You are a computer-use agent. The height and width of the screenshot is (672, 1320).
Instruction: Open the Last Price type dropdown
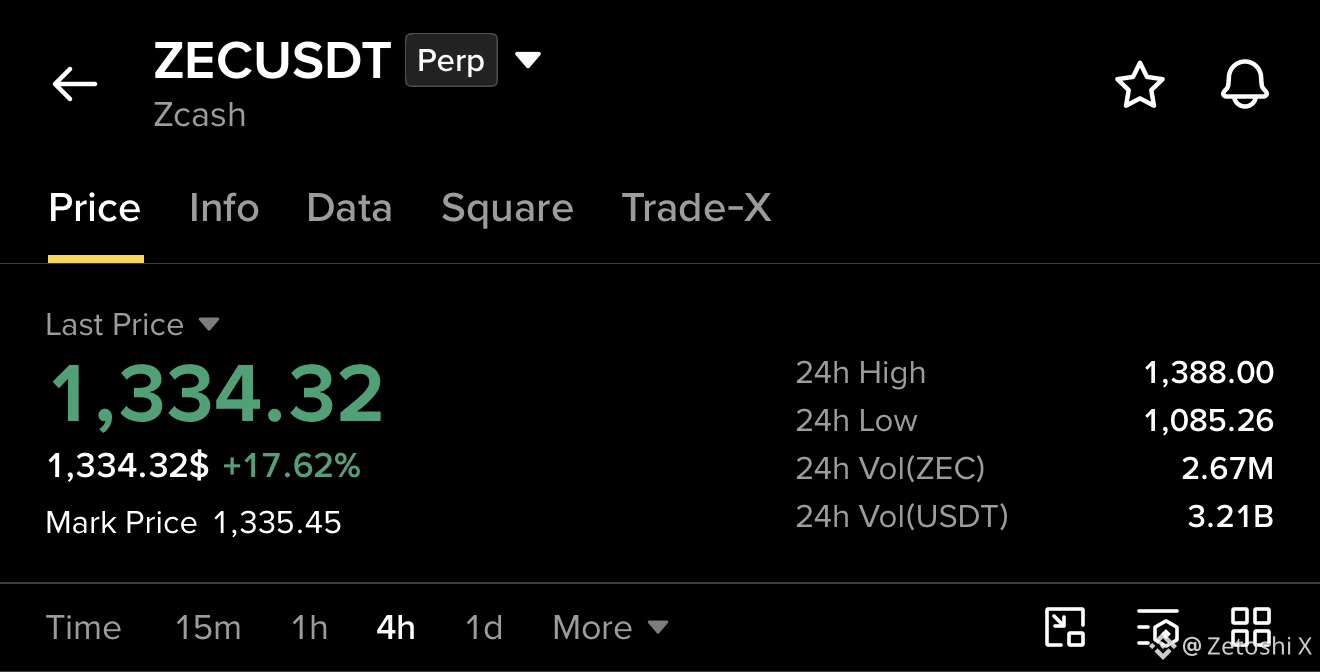click(209, 324)
